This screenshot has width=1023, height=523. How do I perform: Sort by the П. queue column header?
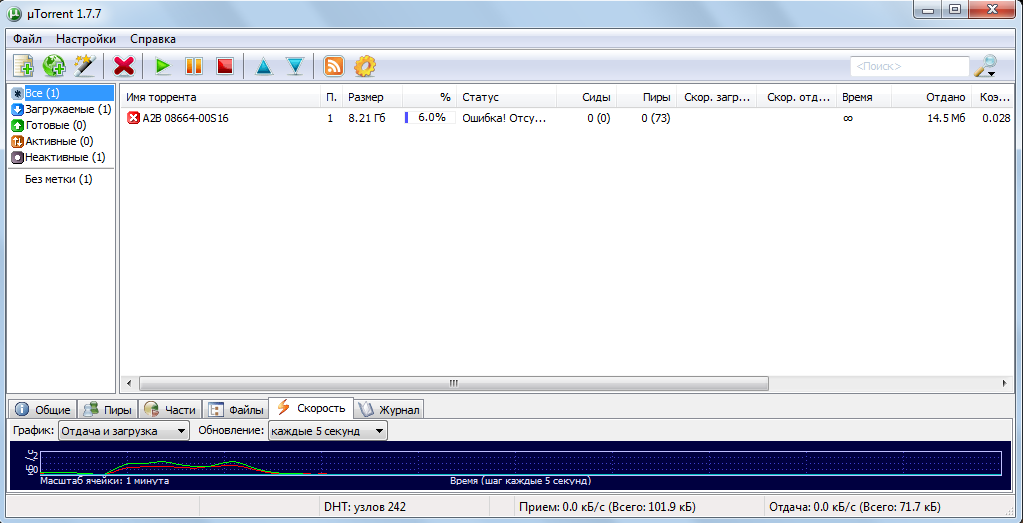point(331,97)
